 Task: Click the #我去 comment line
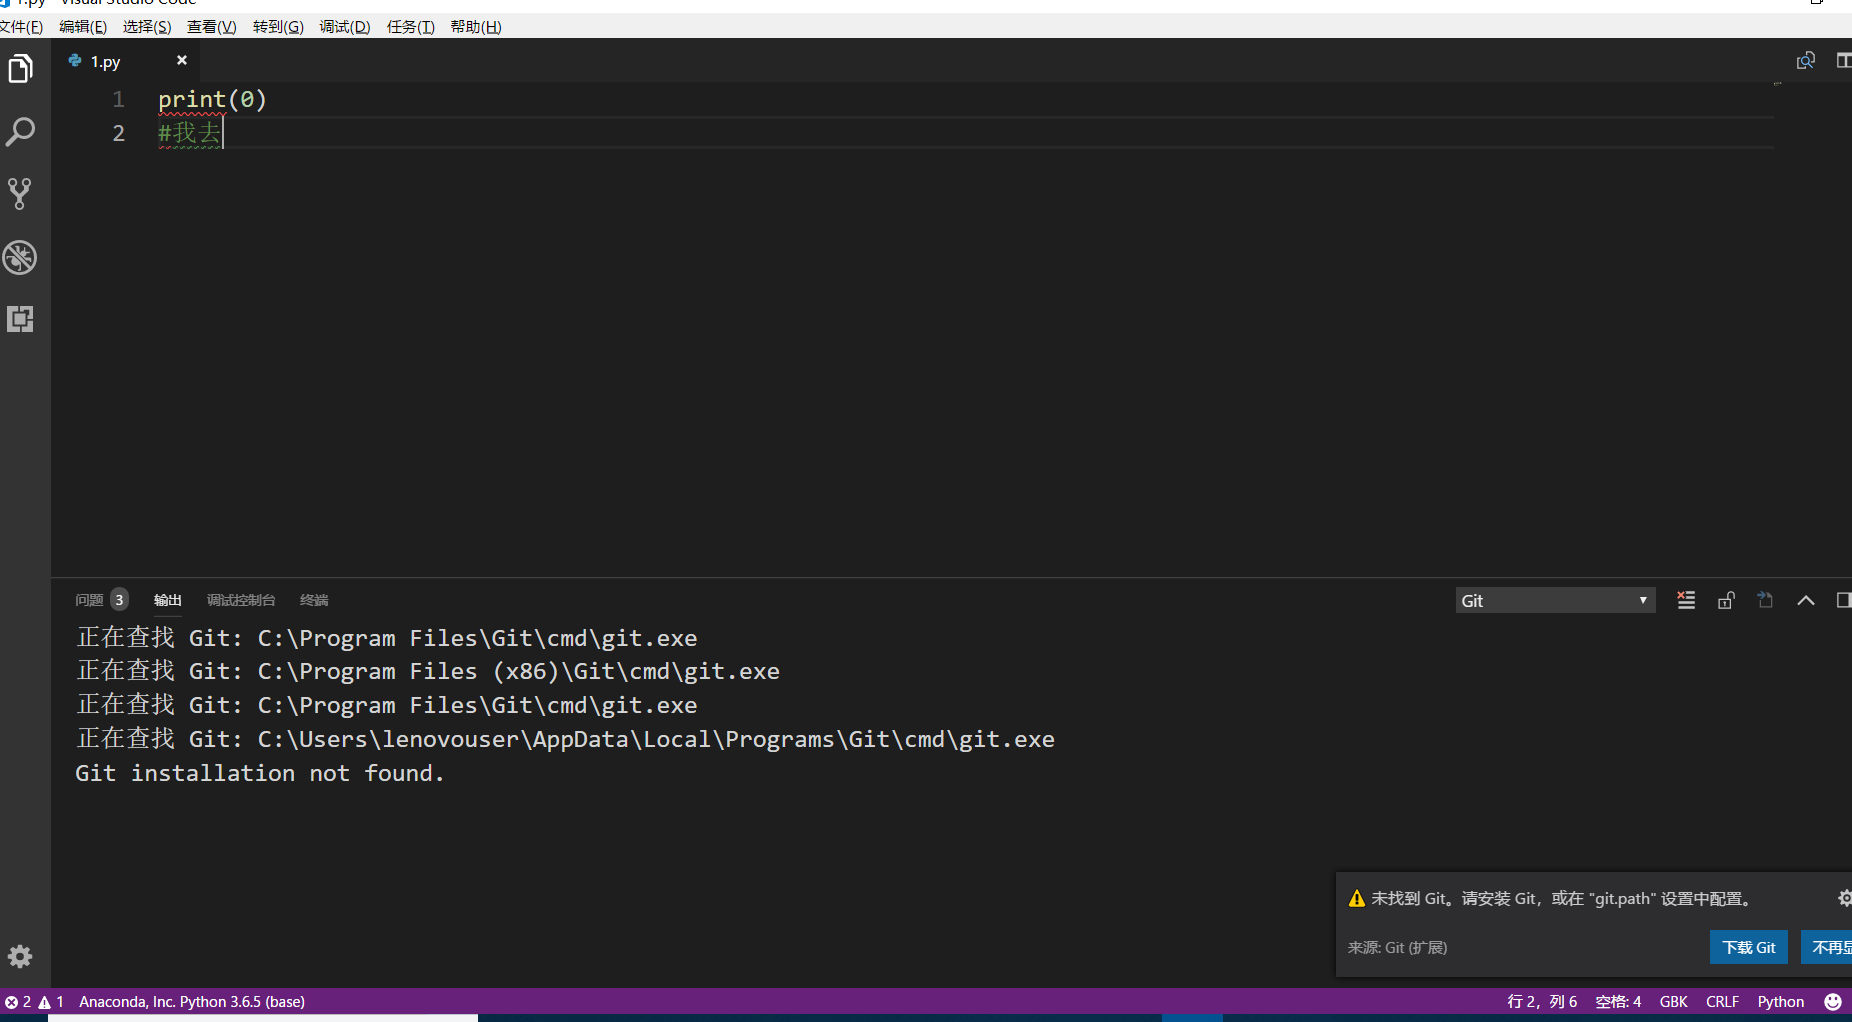(x=189, y=133)
